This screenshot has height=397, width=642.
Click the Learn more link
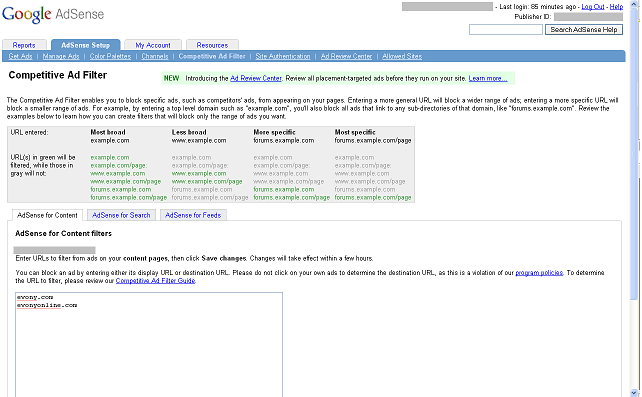tap(488, 79)
